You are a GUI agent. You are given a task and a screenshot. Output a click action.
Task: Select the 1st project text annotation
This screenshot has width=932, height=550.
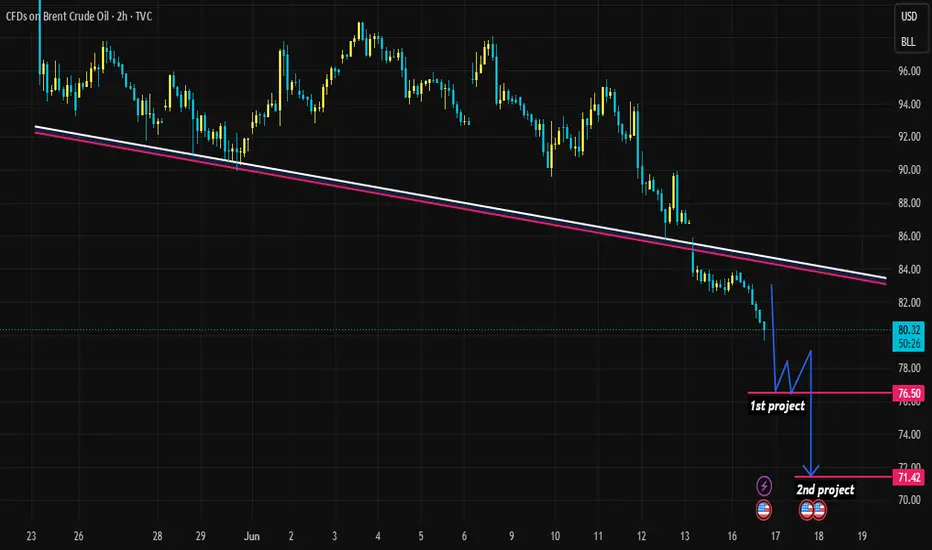(x=777, y=406)
